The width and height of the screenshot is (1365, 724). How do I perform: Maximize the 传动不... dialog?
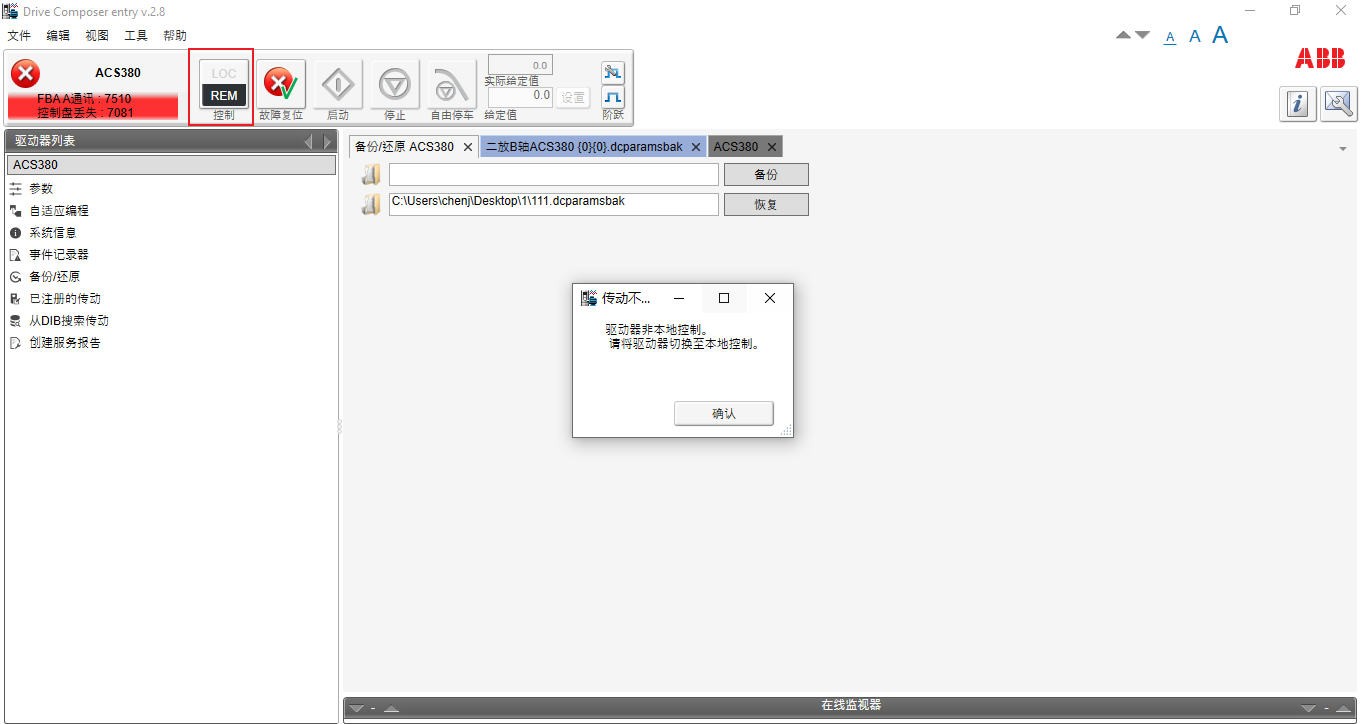(x=724, y=298)
